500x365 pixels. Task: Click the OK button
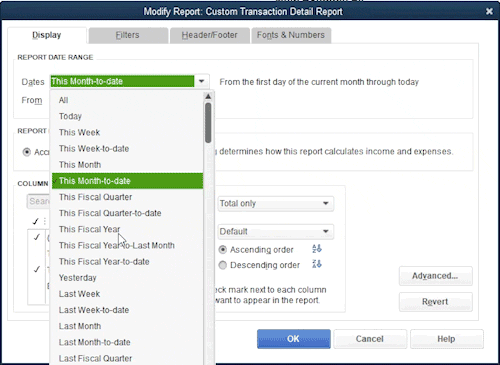click(294, 339)
